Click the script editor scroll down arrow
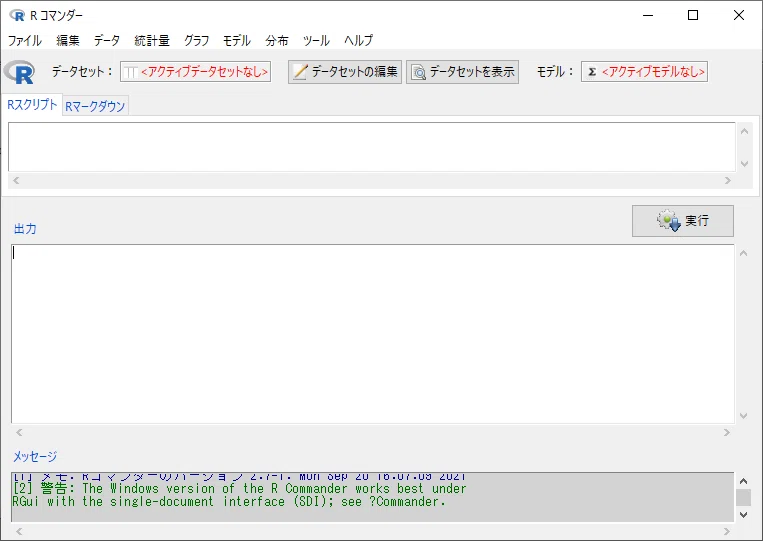 point(744,164)
